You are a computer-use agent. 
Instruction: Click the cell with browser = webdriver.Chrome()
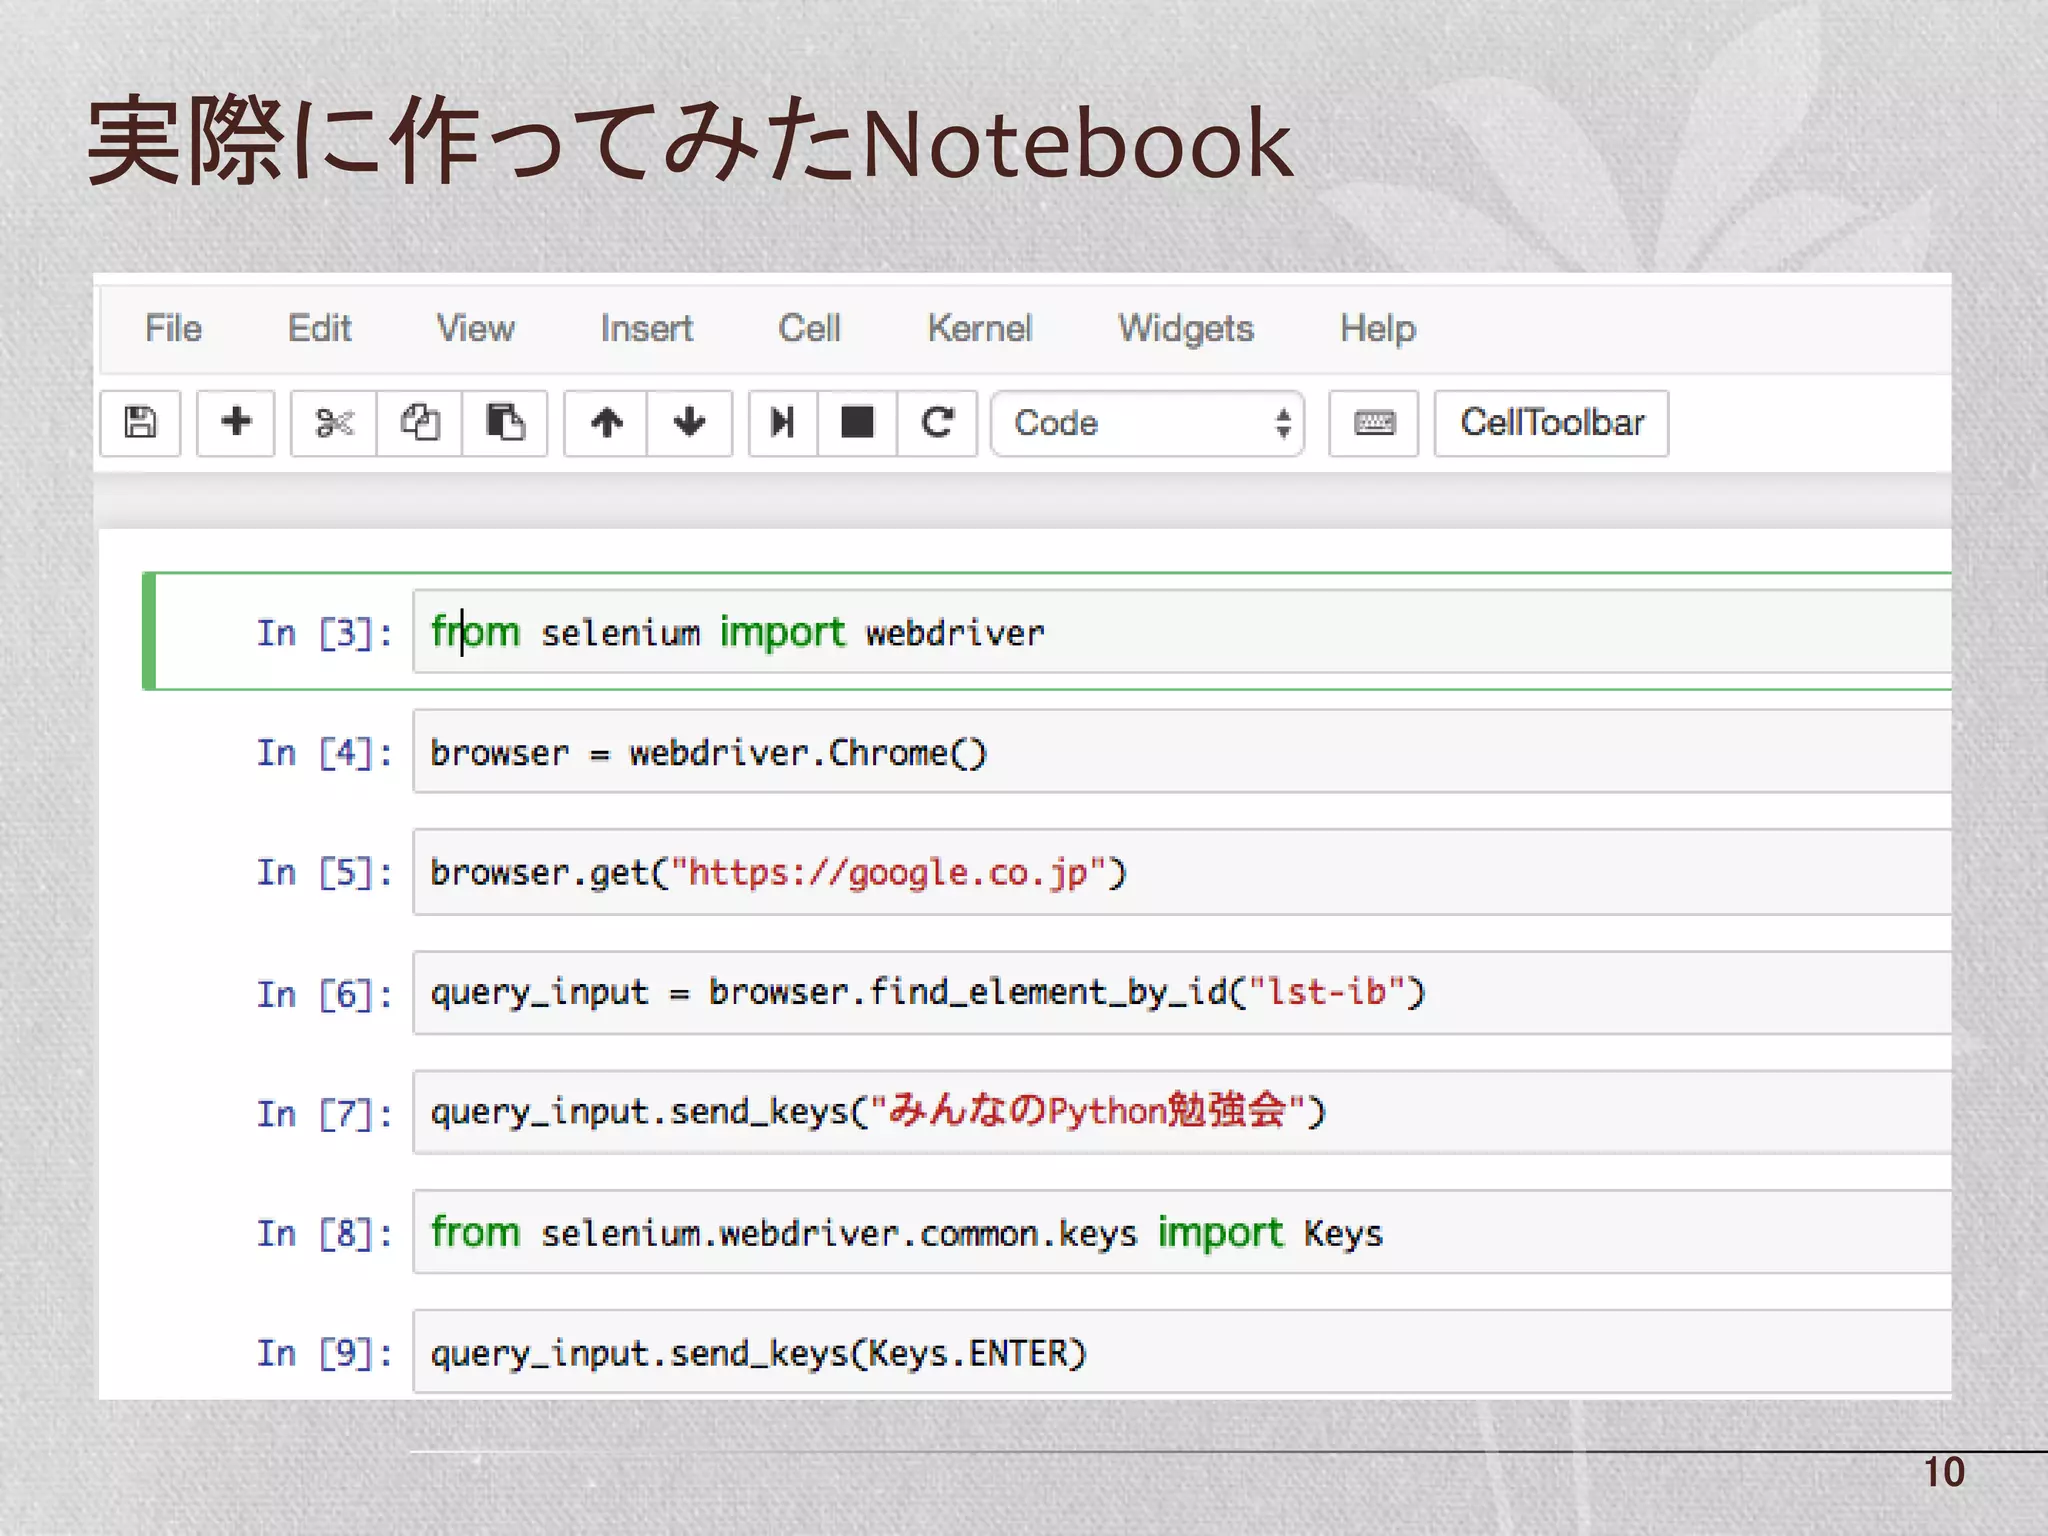(1182, 752)
